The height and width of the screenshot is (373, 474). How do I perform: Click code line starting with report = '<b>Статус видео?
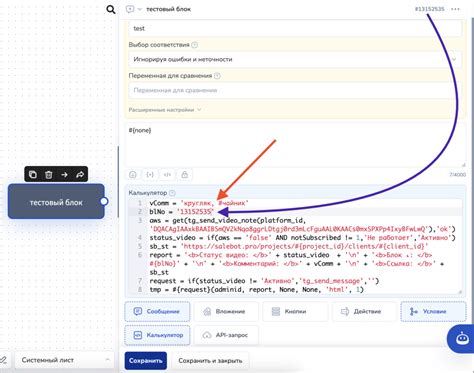[297, 264]
